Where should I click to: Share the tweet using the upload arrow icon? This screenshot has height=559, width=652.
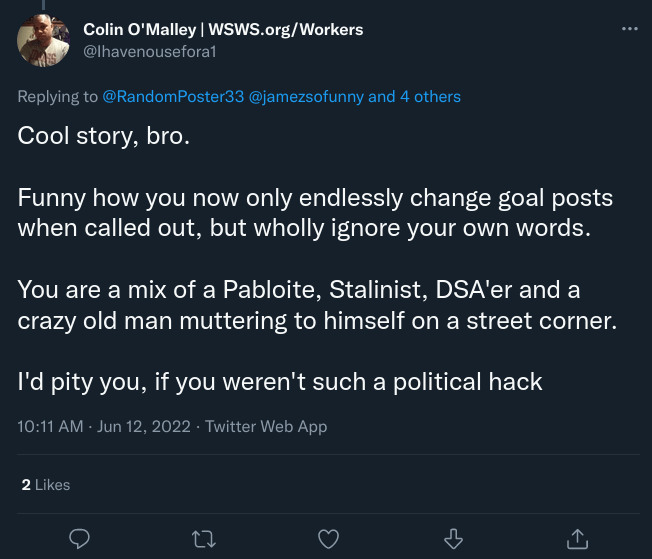coord(576,539)
